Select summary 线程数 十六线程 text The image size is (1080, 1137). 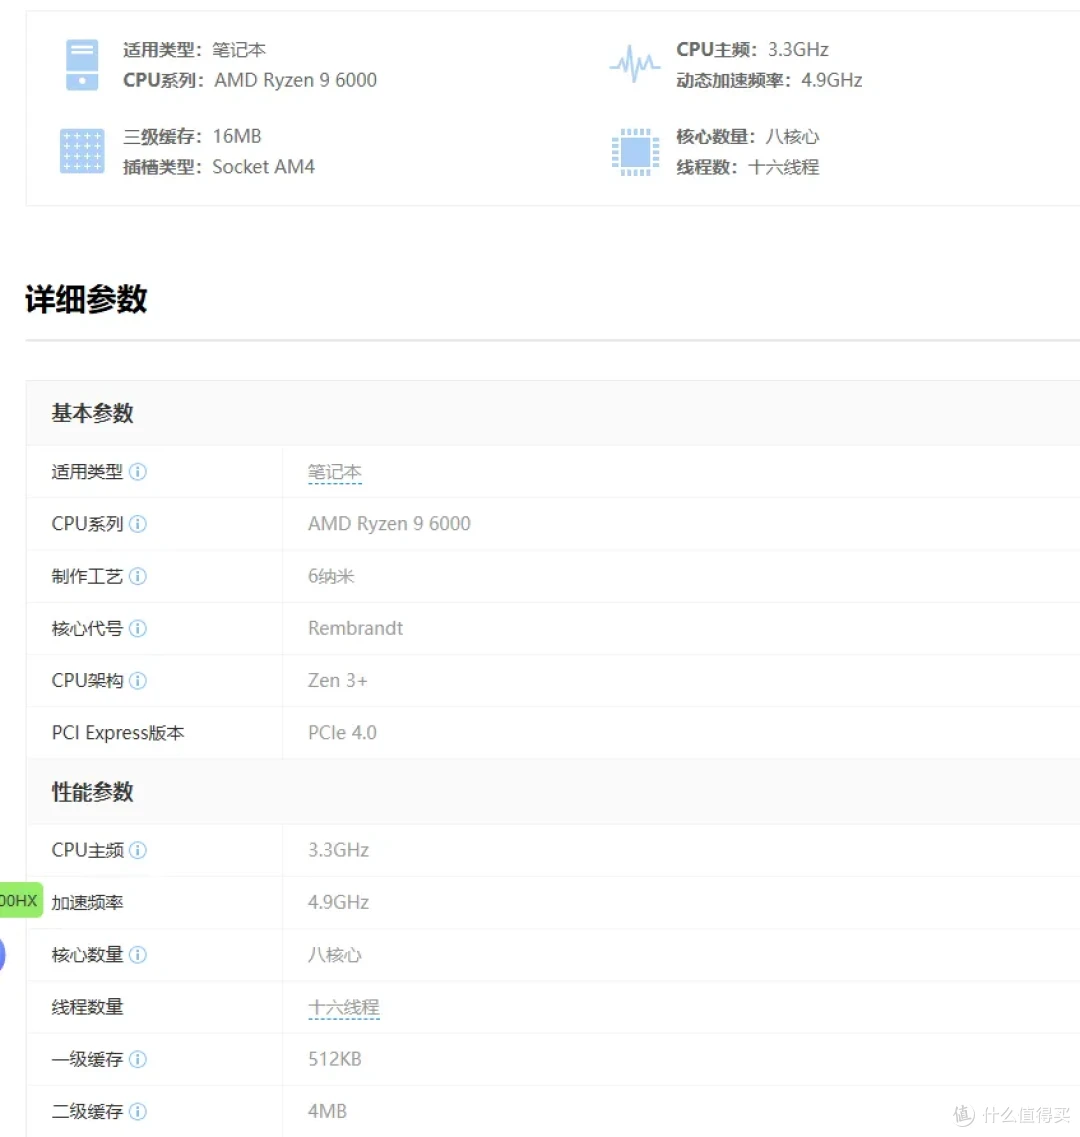tap(748, 168)
